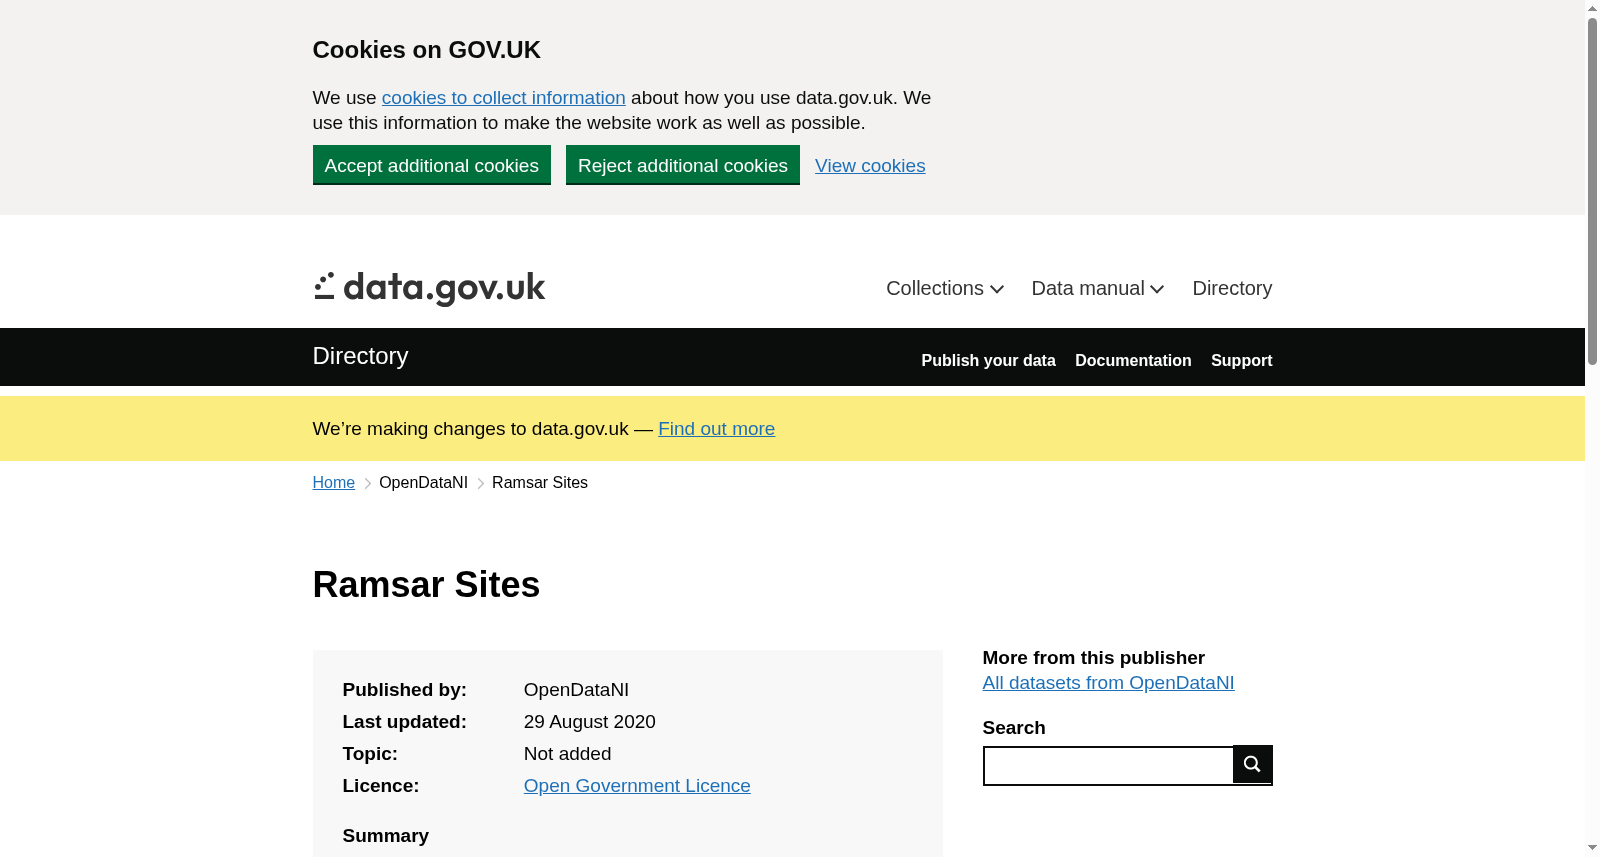Click the scrollbar up arrow
1600x857 pixels.
1592,8
